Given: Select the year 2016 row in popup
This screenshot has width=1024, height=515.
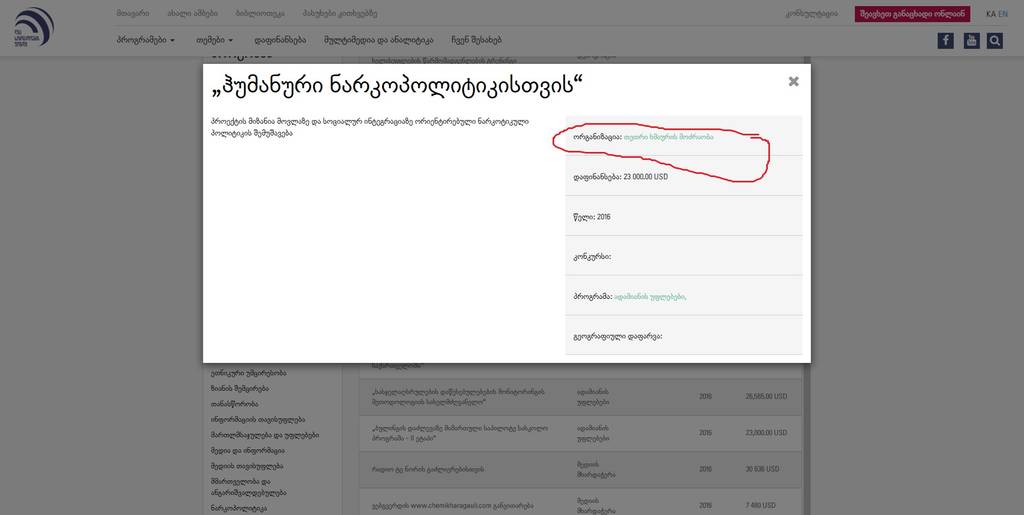Looking at the screenshot, I should 684,216.
